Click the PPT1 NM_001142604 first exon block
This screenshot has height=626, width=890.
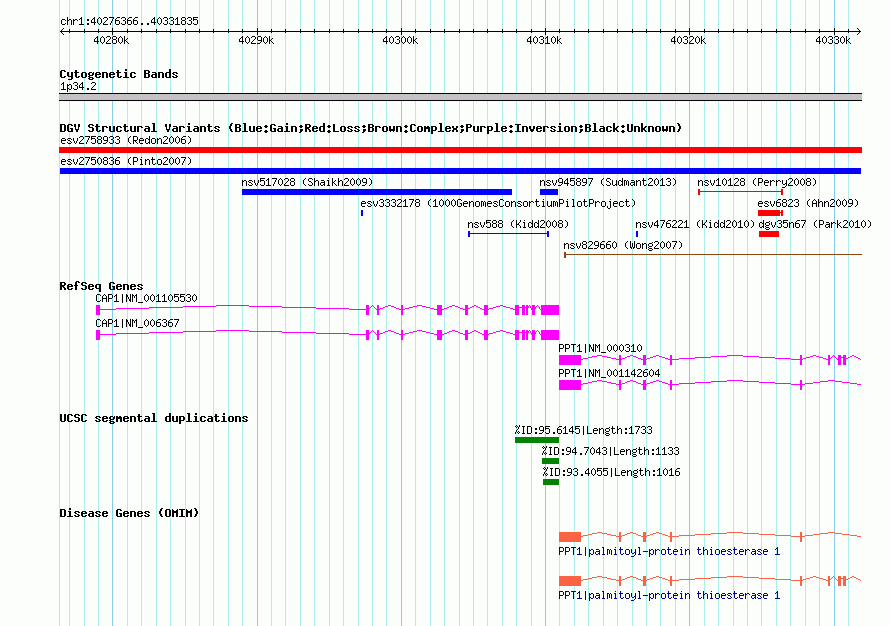pos(570,385)
